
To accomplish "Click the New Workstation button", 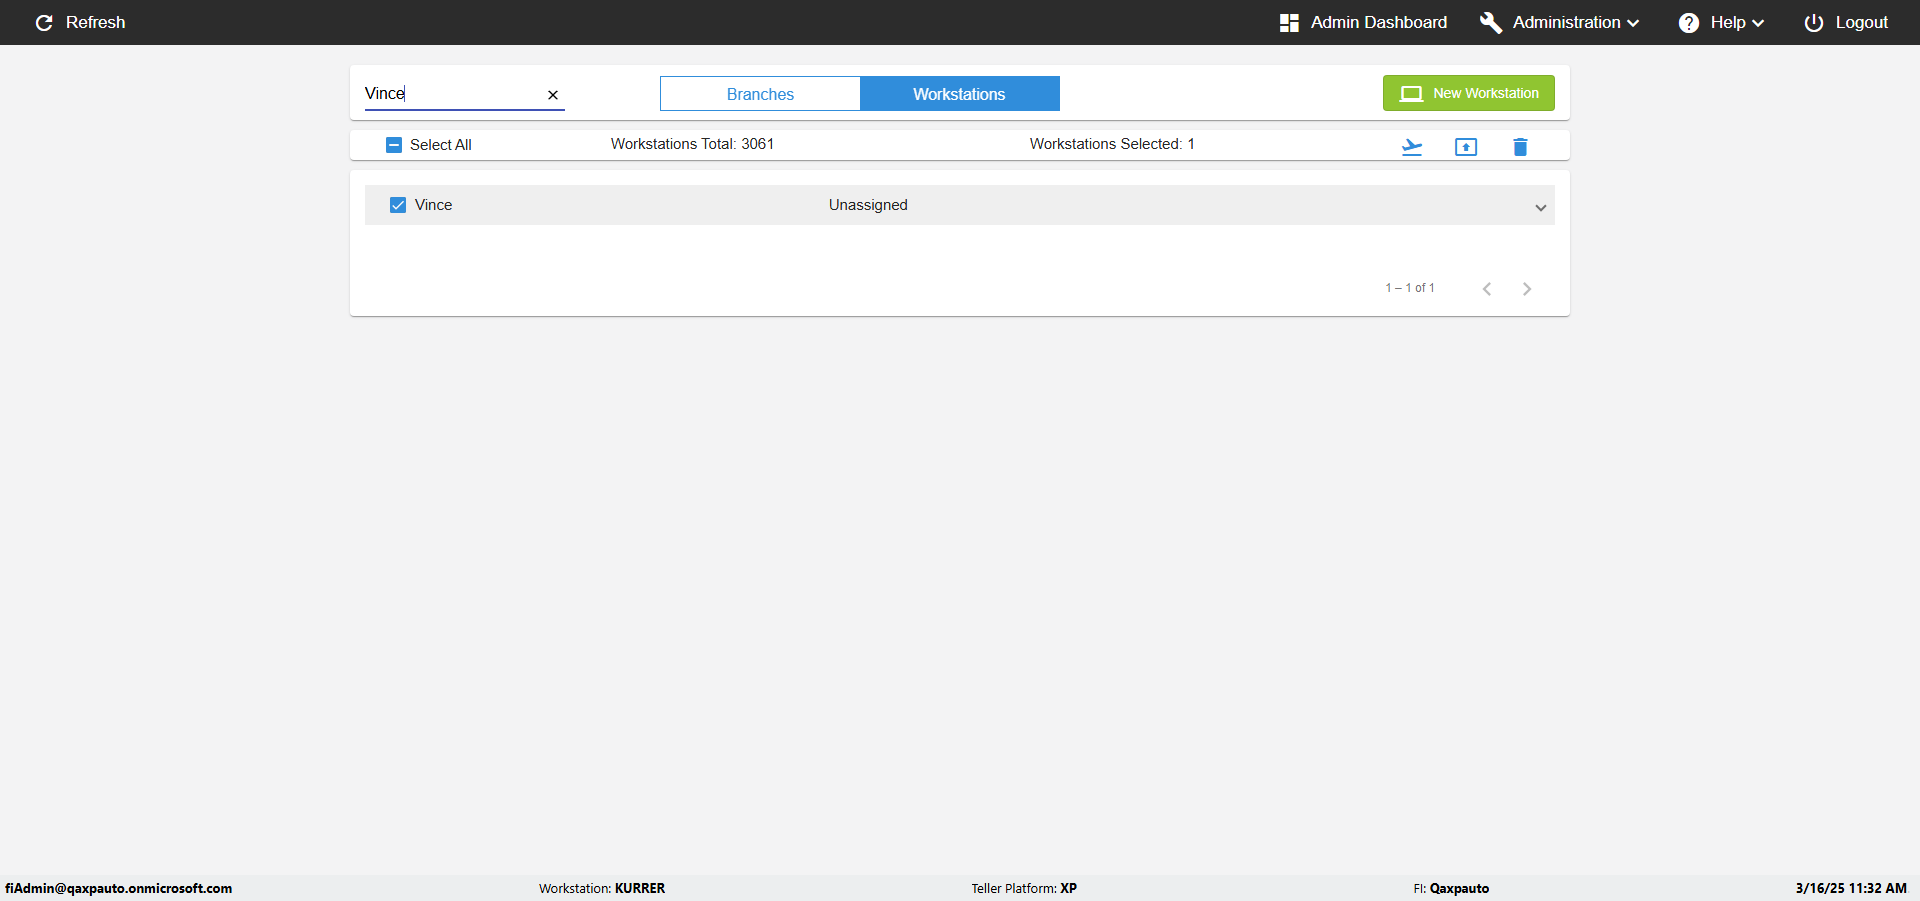I will coord(1469,93).
